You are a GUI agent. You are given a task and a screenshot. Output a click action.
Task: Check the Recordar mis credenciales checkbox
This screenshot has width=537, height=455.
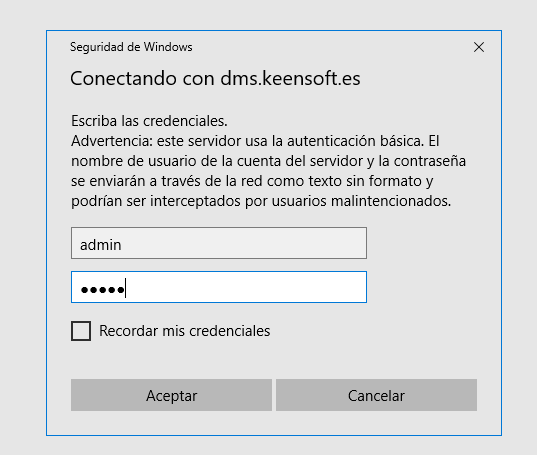(81, 331)
